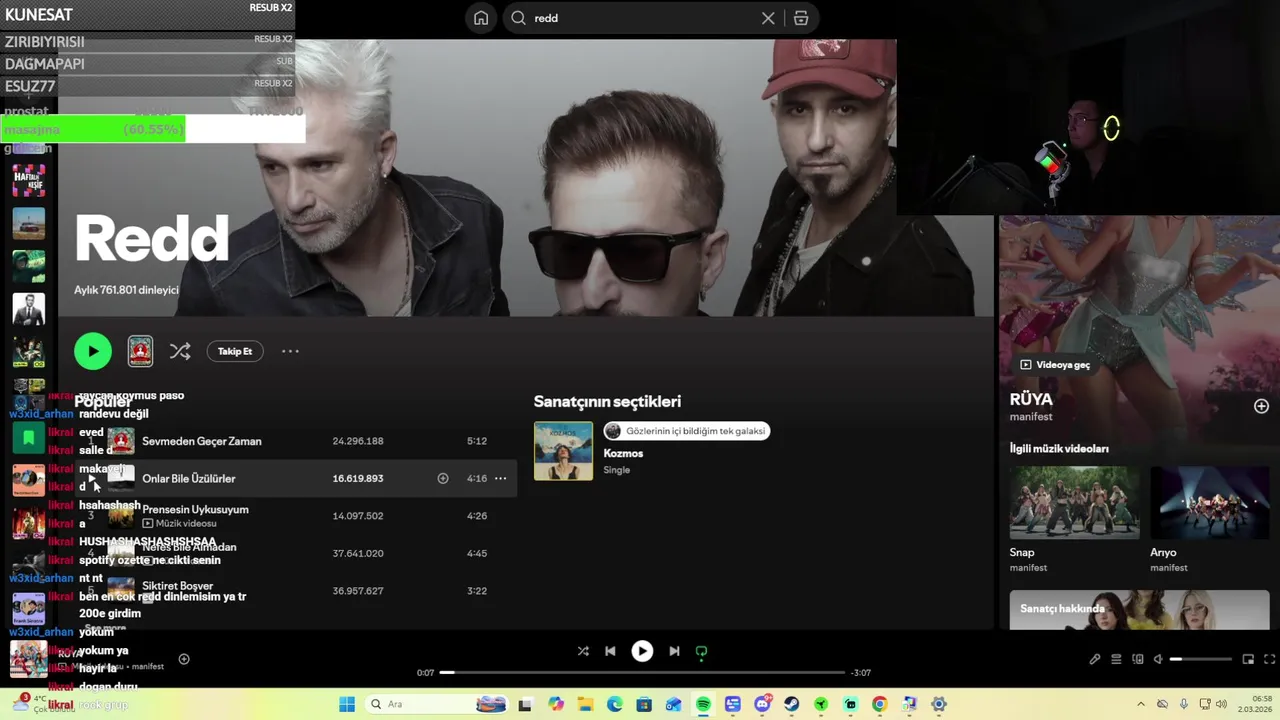Viewport: 1280px width, 720px height.
Task: Open Microsoft Edge from taskbar
Action: (614, 704)
